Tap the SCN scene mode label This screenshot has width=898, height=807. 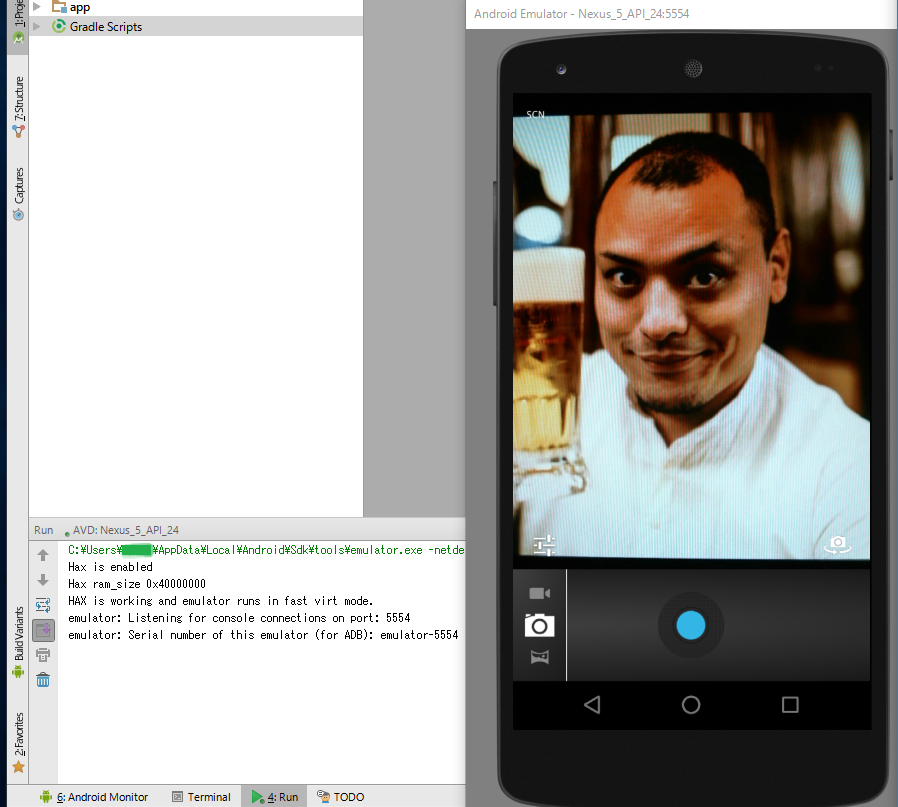click(x=535, y=115)
